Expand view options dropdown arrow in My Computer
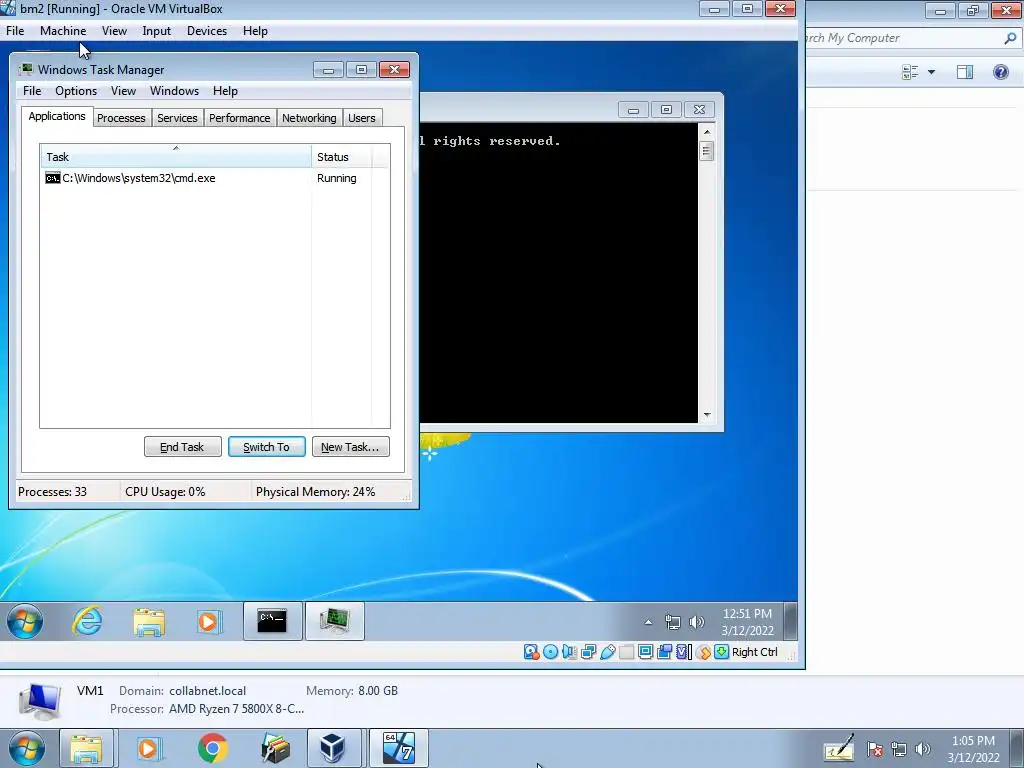Viewport: 1024px width, 768px height. click(x=931, y=72)
